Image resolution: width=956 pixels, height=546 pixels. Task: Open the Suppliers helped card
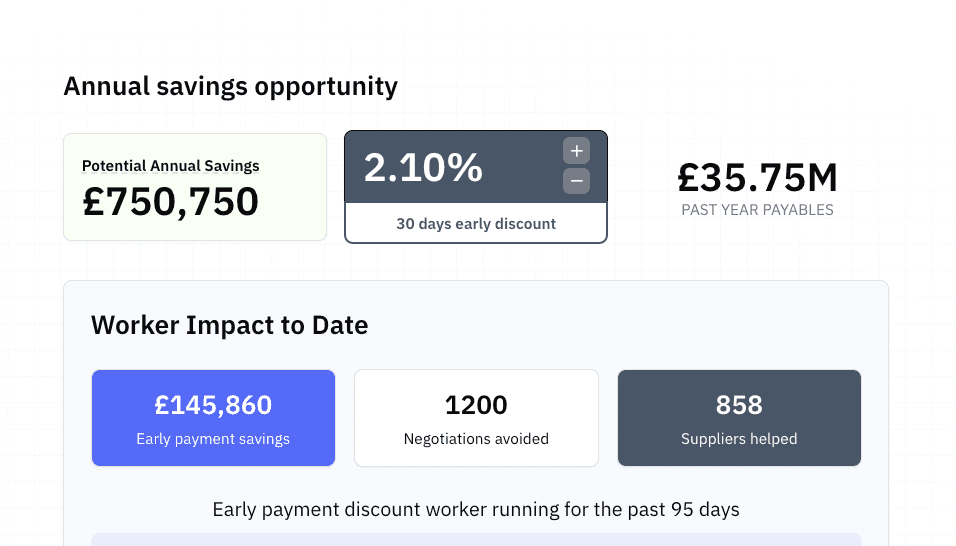click(x=739, y=418)
